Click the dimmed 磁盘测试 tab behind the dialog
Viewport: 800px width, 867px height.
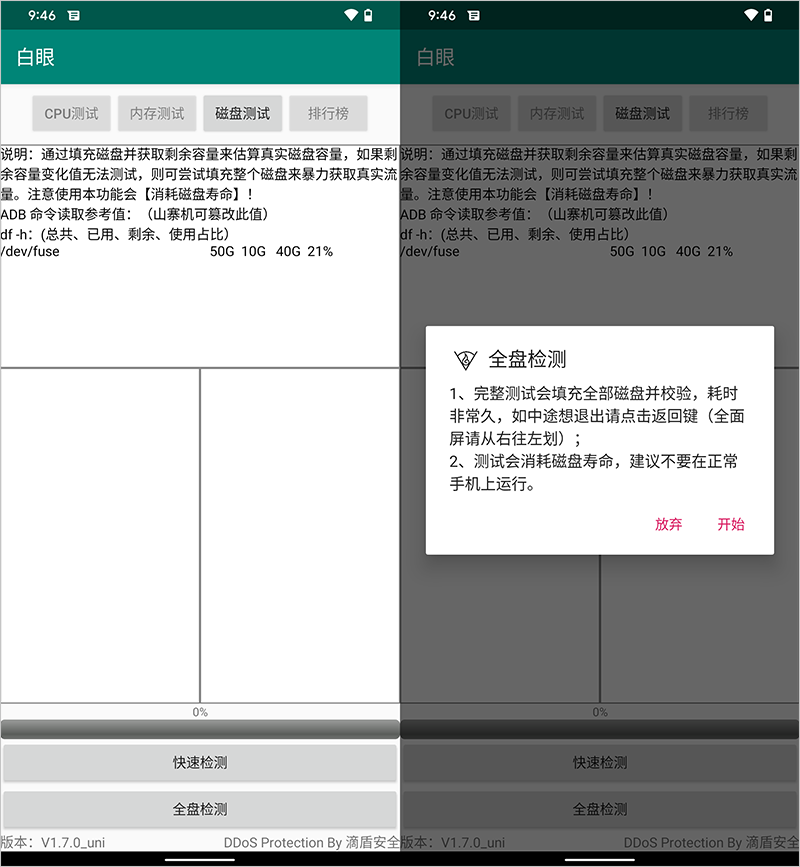(642, 113)
